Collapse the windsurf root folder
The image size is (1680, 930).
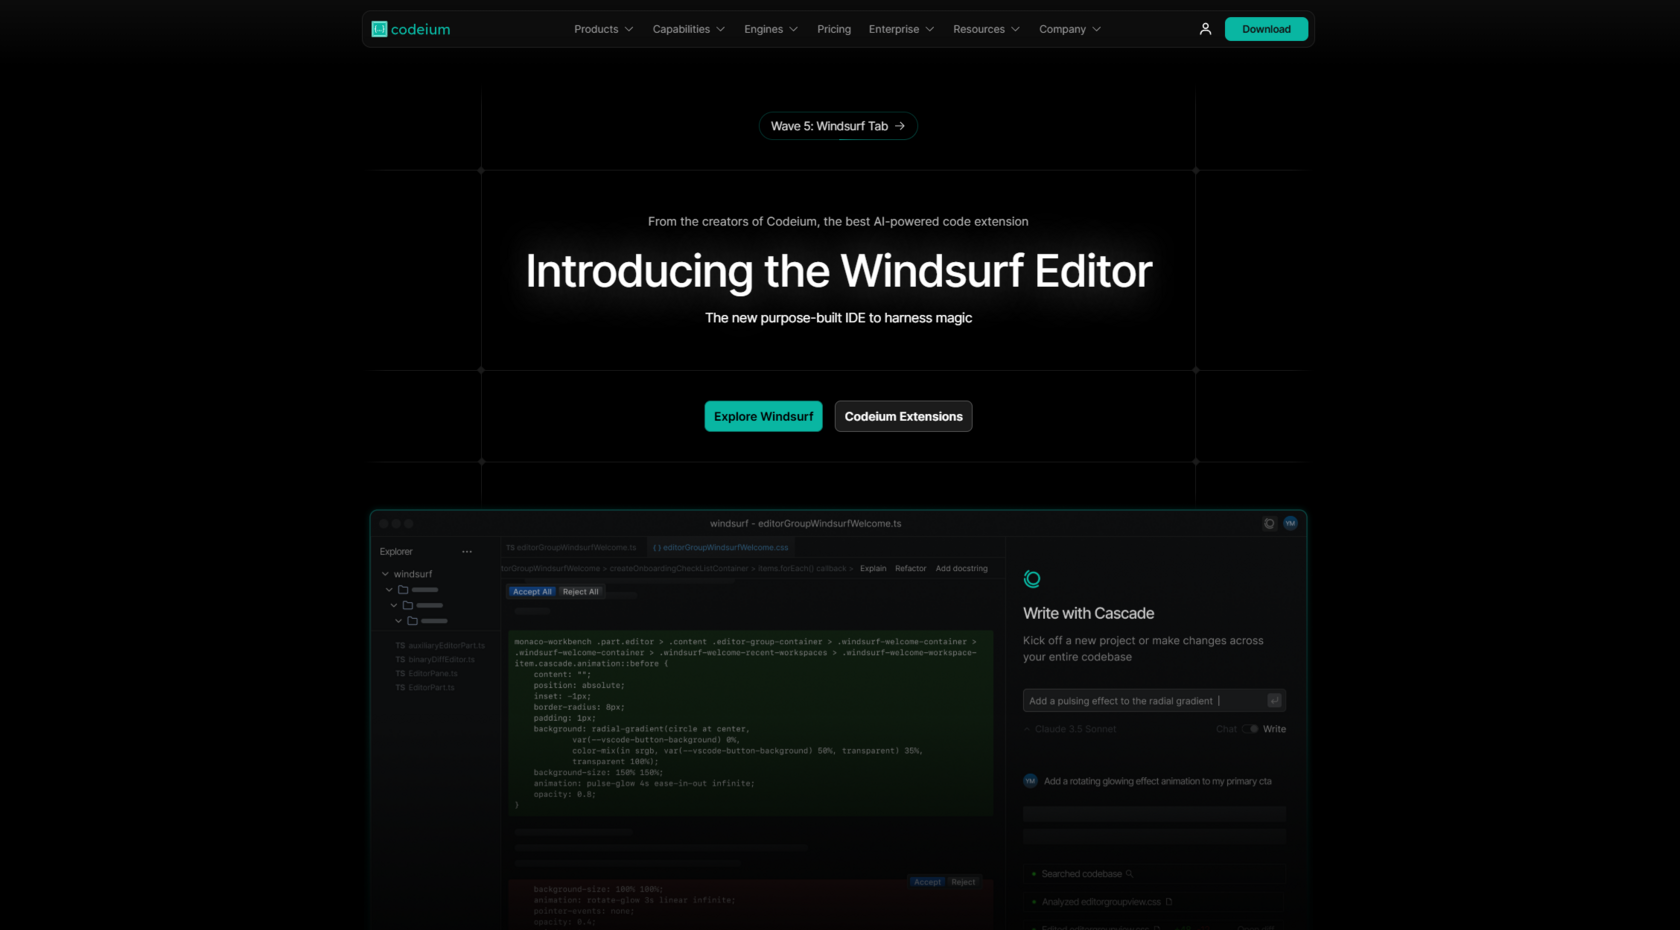[x=385, y=574]
